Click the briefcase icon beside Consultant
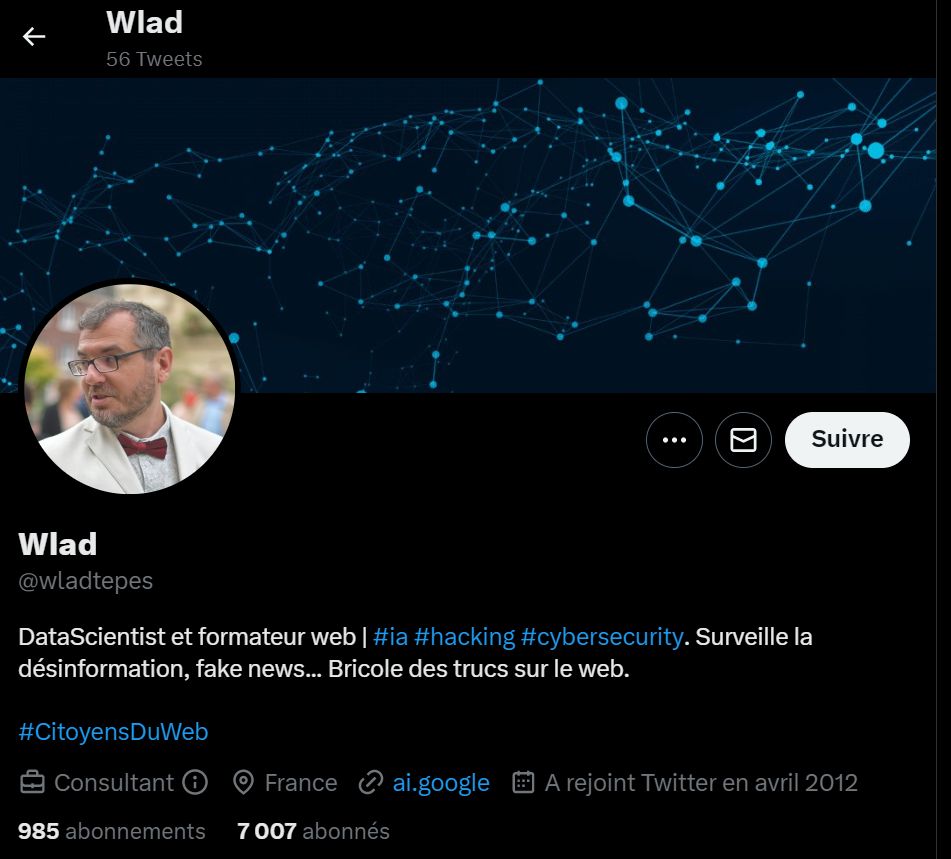951x859 pixels. tap(32, 783)
